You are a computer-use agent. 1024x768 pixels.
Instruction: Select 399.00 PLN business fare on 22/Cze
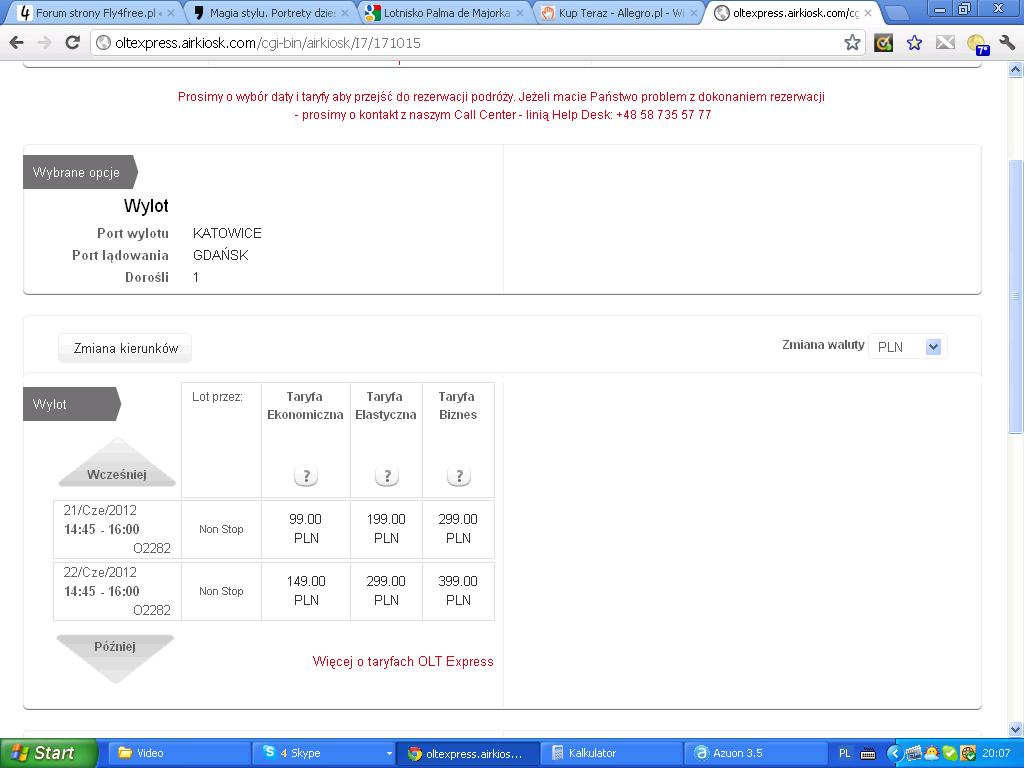coord(458,591)
